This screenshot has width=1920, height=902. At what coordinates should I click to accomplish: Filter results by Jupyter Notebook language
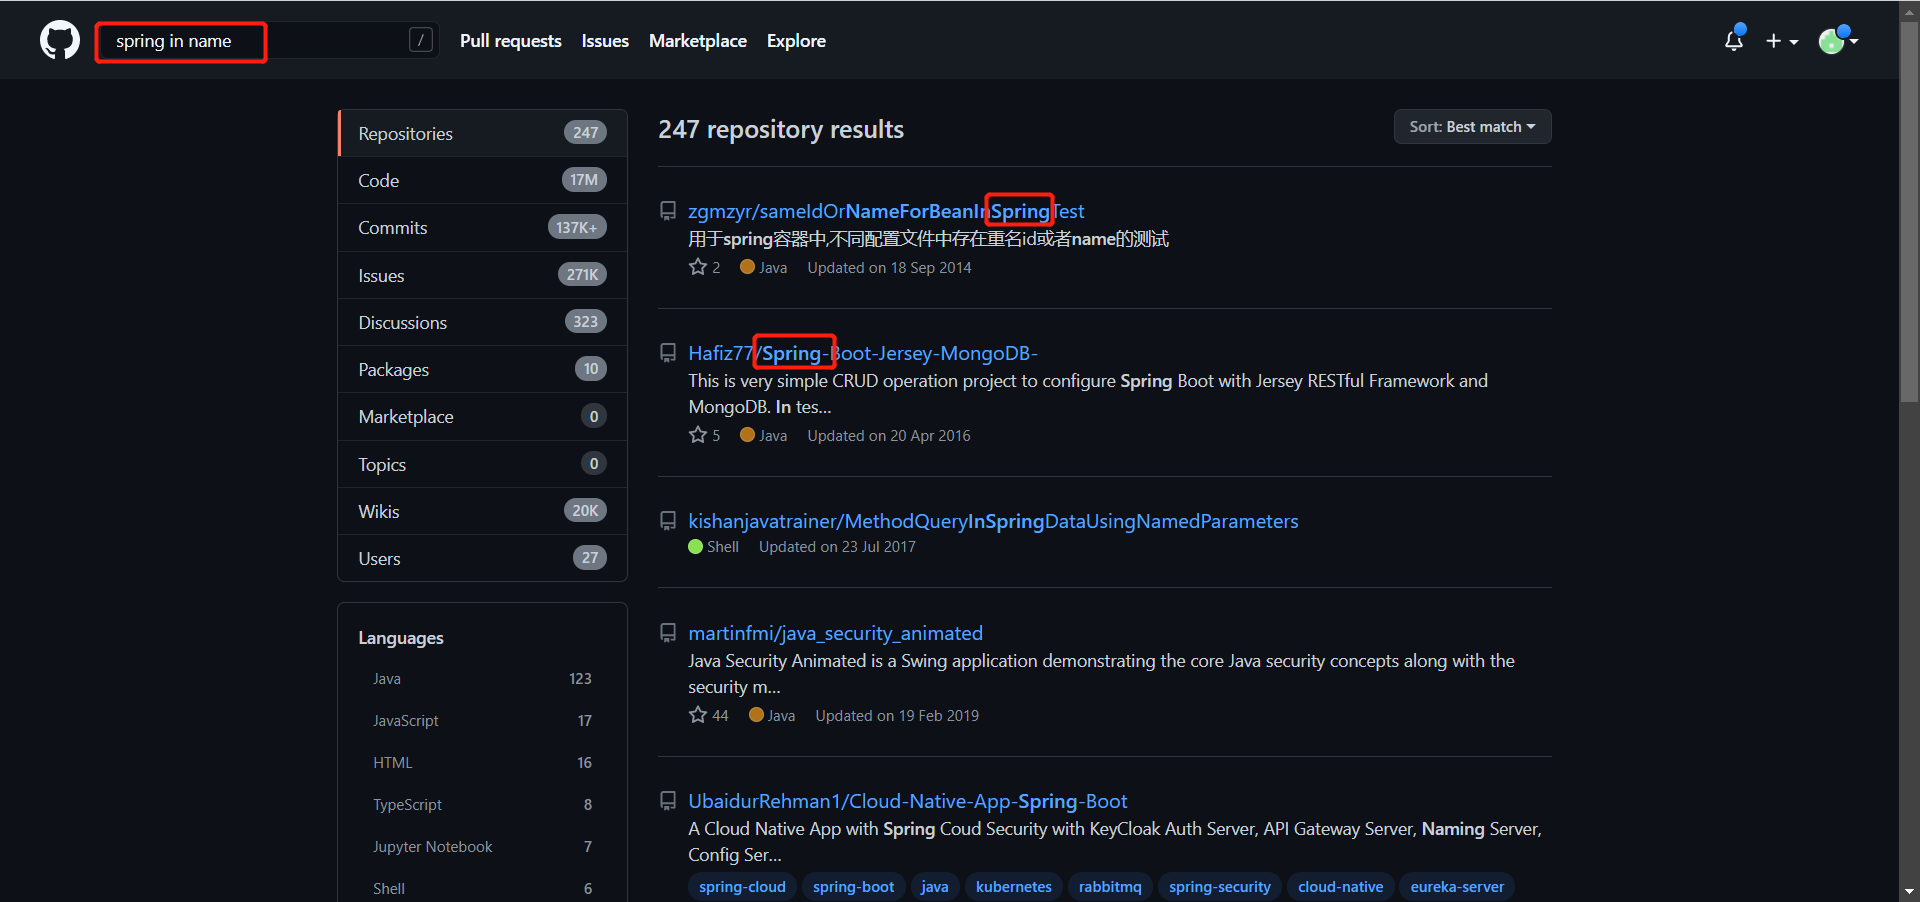pyautogui.click(x=482, y=847)
